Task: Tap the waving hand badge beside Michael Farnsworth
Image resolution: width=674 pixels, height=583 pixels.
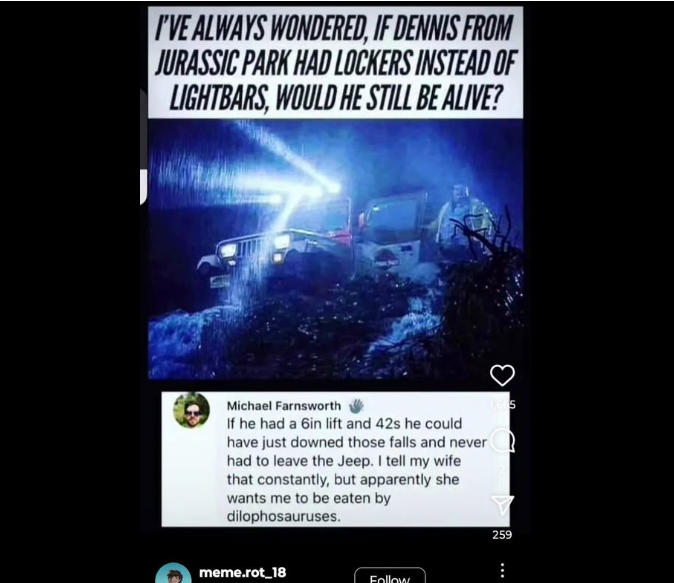Action: [x=356, y=405]
